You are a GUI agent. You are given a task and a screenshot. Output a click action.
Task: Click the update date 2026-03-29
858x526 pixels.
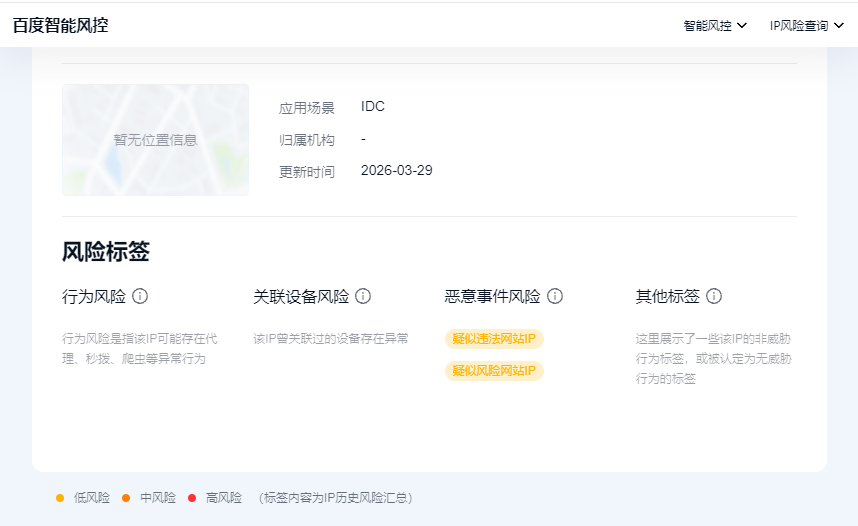(396, 171)
